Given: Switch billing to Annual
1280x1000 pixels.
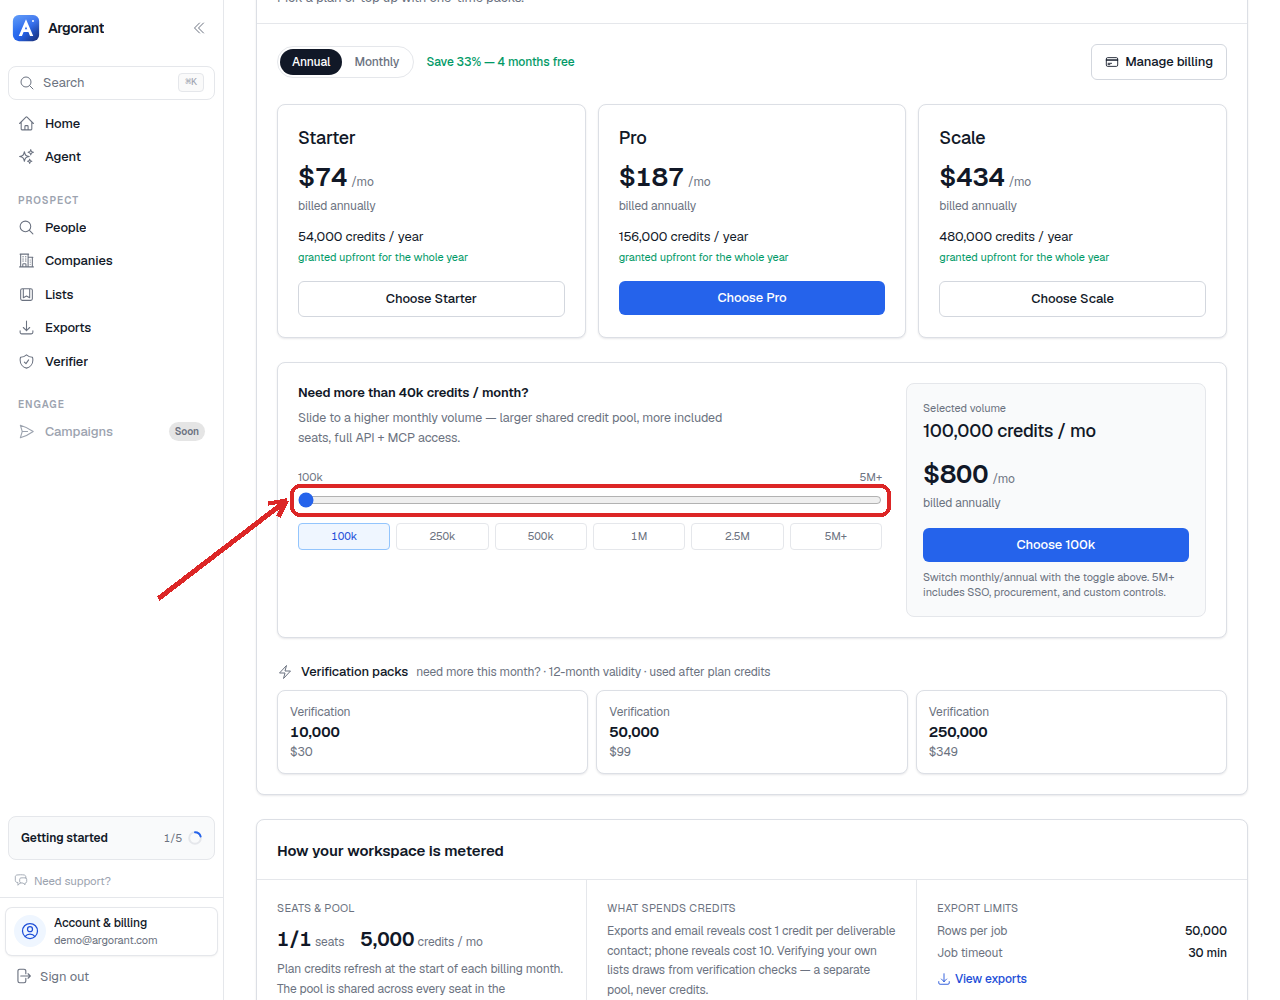Looking at the screenshot, I should [311, 62].
